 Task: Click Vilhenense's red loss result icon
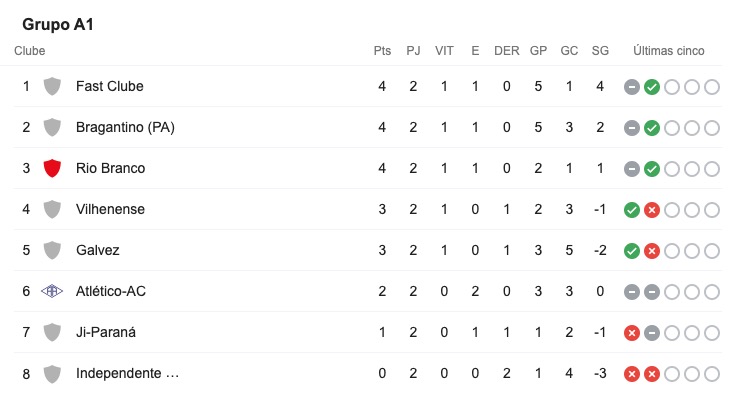tap(652, 210)
